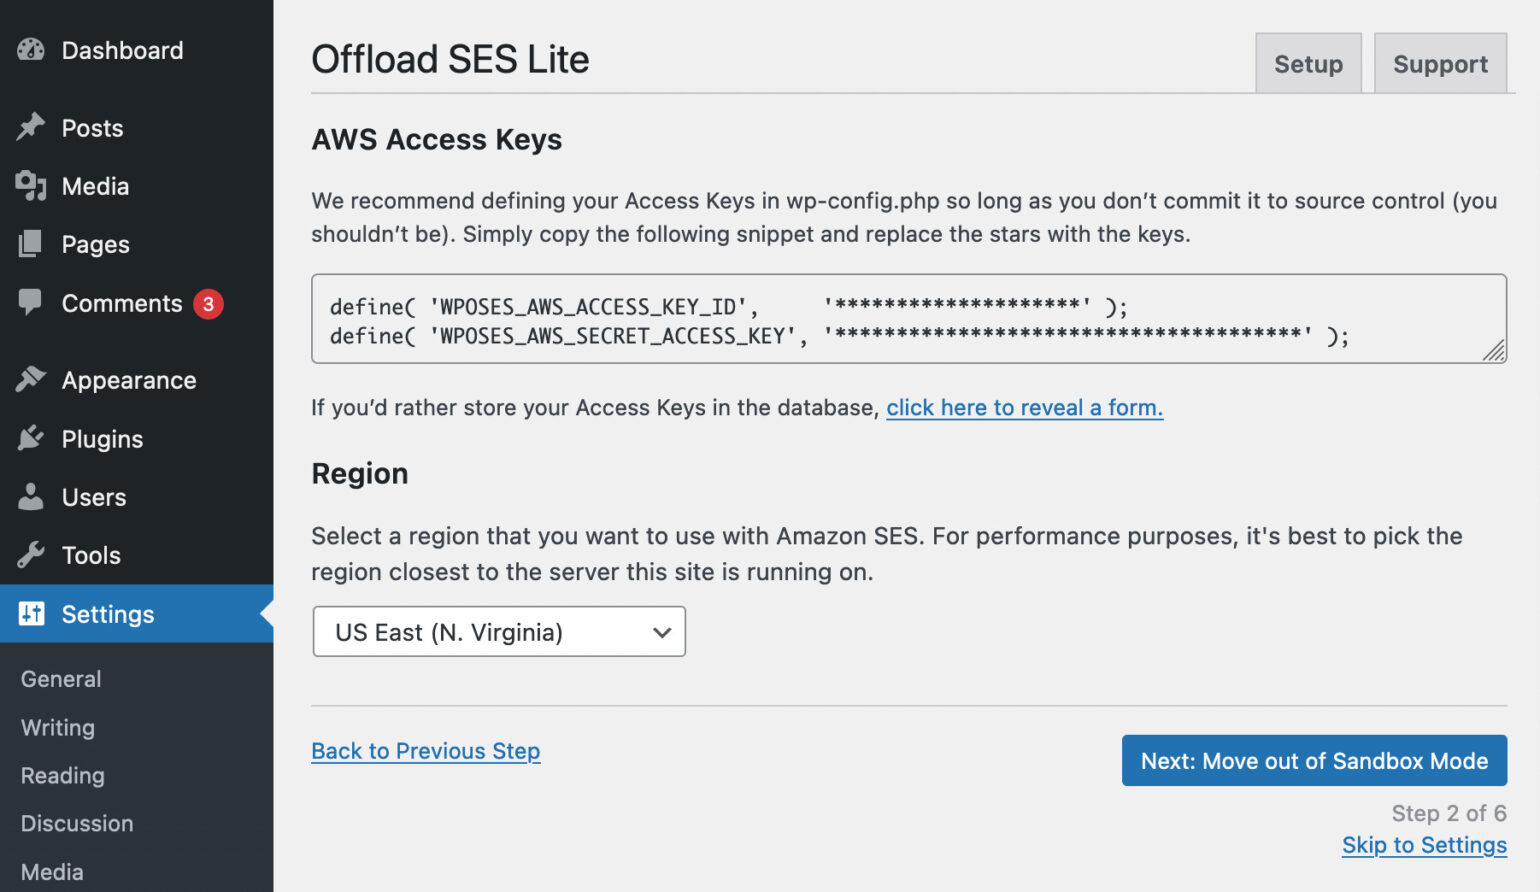
Task: Click the Appearance paintbrush icon
Action: [31, 380]
